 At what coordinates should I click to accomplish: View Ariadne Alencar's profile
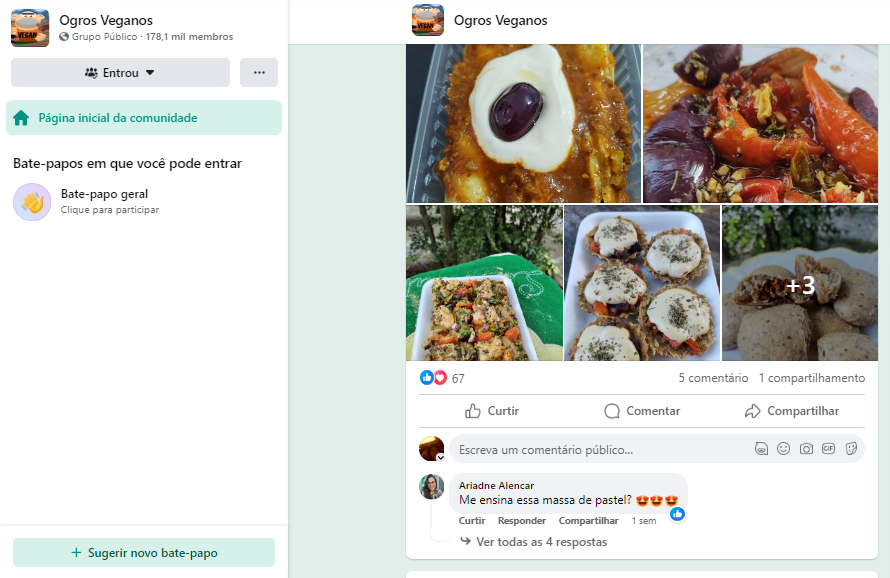click(495, 485)
